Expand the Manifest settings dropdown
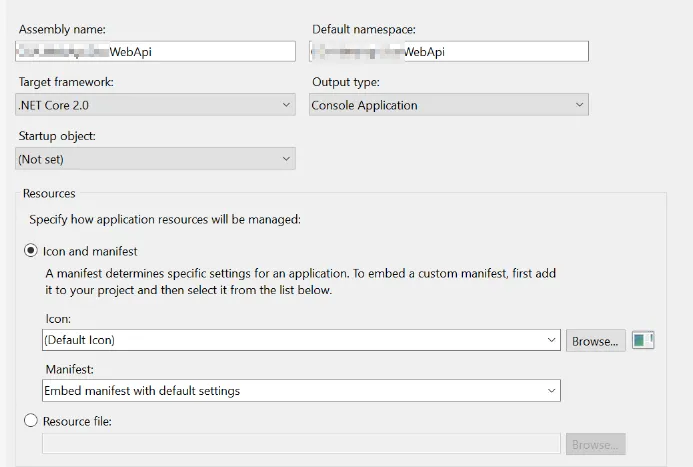Viewport: 693px width, 467px height. click(301, 391)
